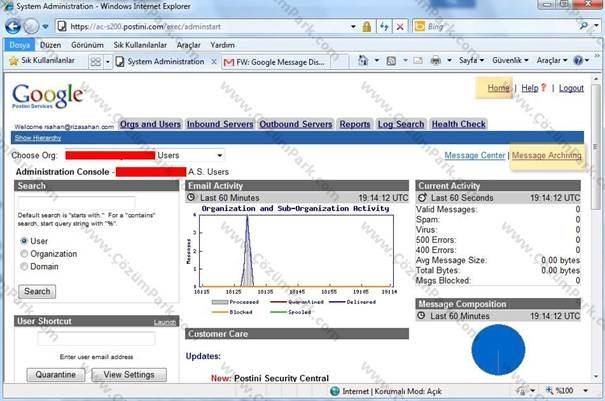
Task: Click the Print toolbar icon
Action: pyautogui.click(x=436, y=61)
